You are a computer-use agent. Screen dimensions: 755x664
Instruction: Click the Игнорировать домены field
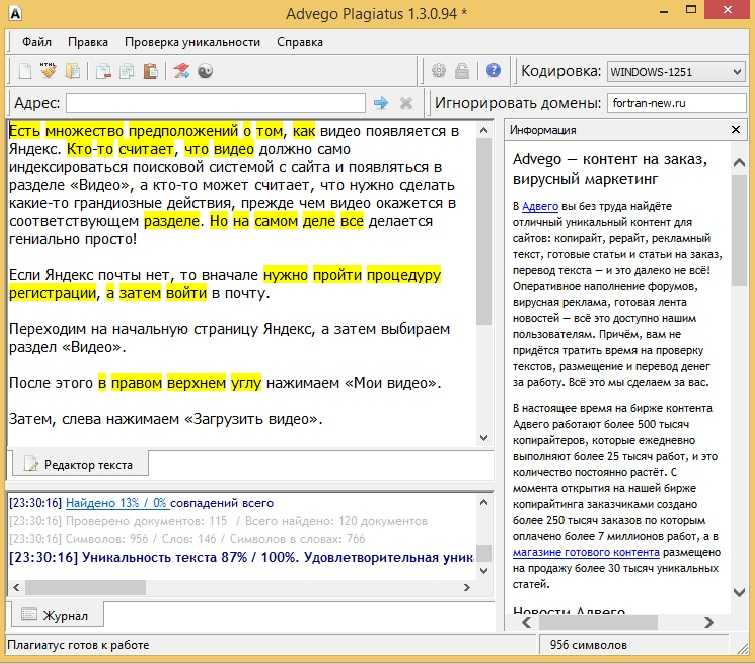click(x=677, y=103)
